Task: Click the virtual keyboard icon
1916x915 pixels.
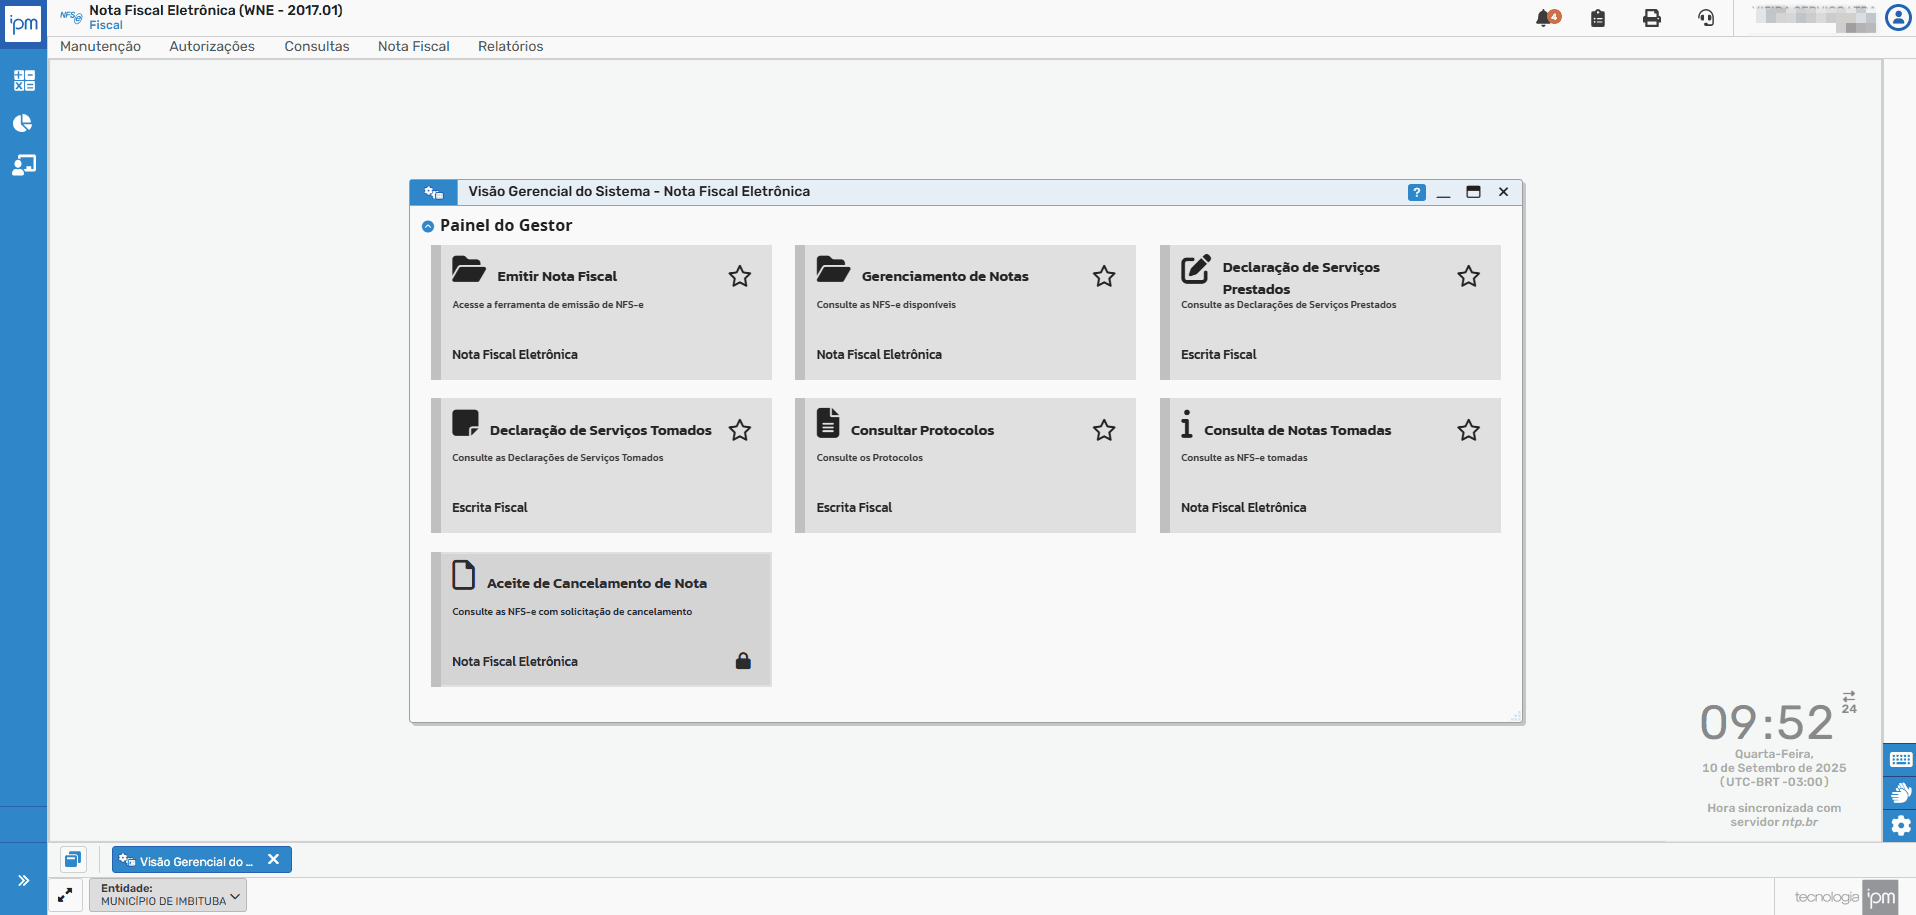Action: click(1900, 759)
